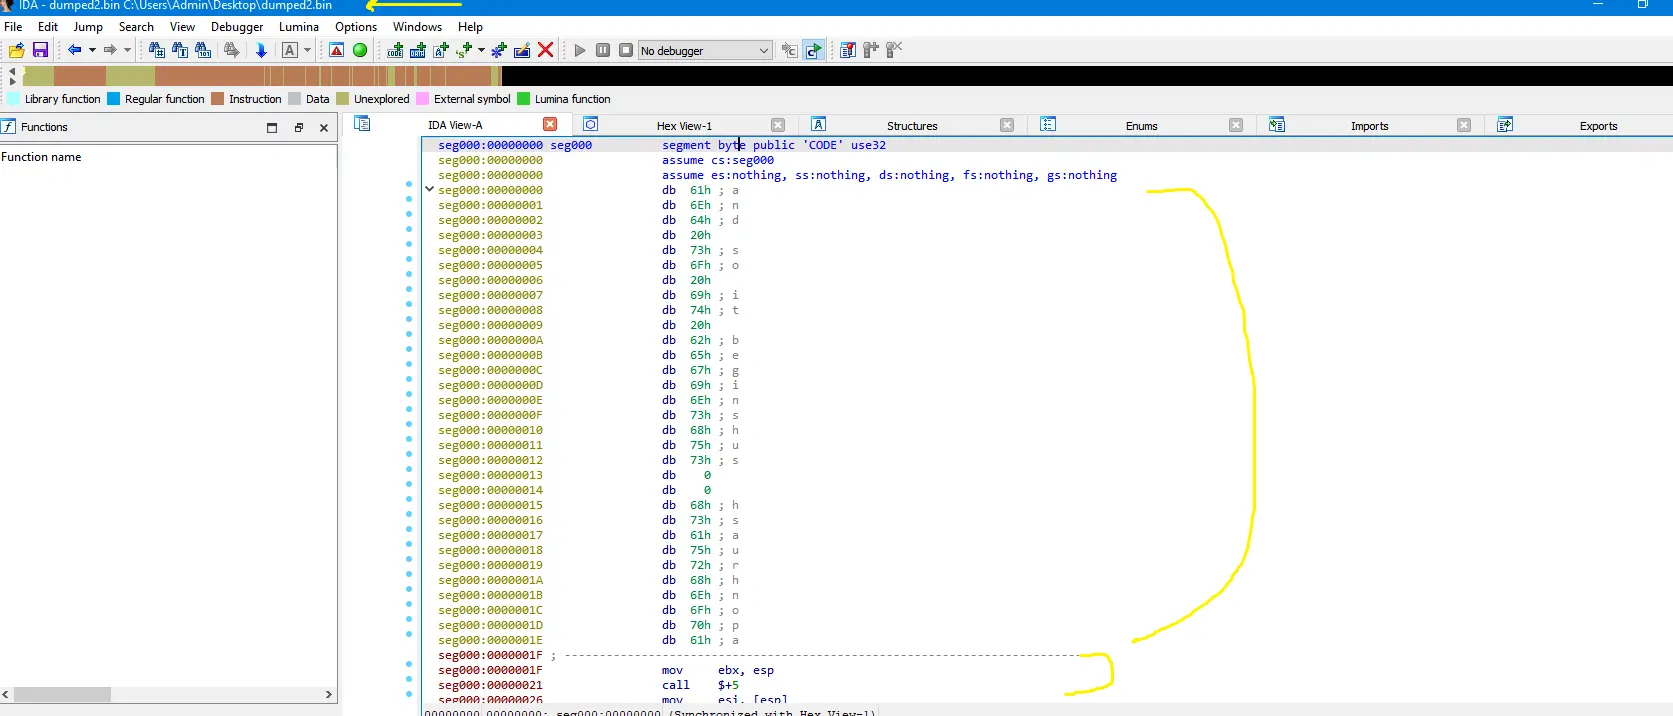Click the navigation band left scroll arrow
Viewport: 1673px width, 716px height.
[12, 71]
